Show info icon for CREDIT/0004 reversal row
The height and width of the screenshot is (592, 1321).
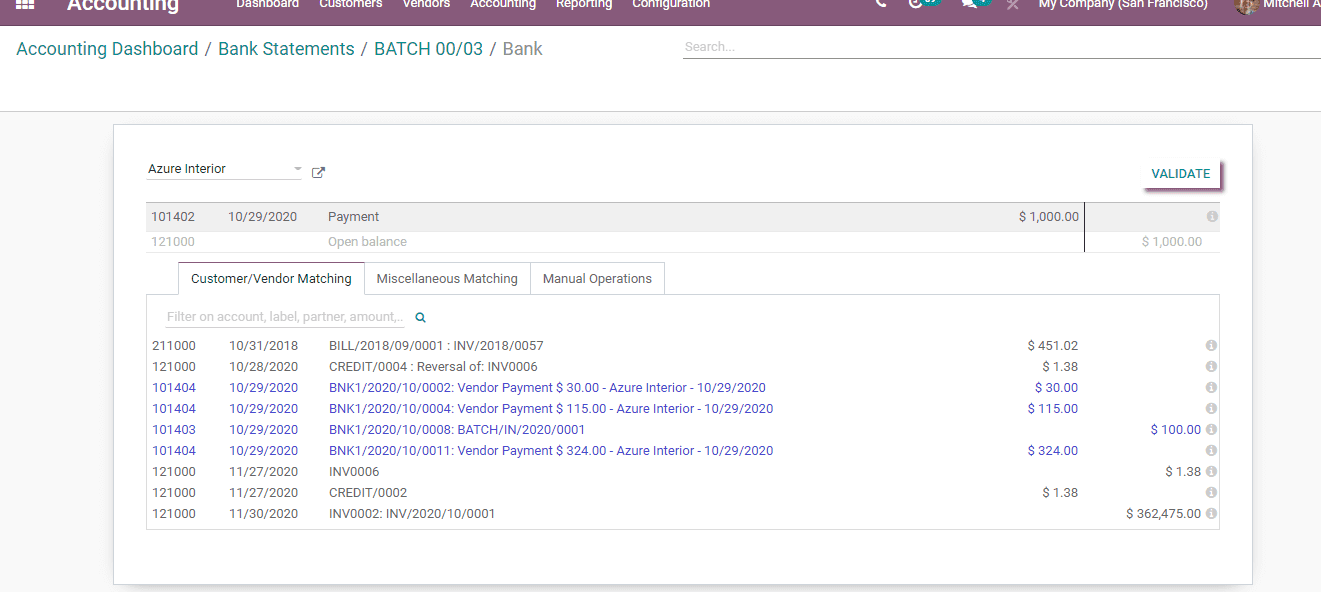click(x=1211, y=367)
